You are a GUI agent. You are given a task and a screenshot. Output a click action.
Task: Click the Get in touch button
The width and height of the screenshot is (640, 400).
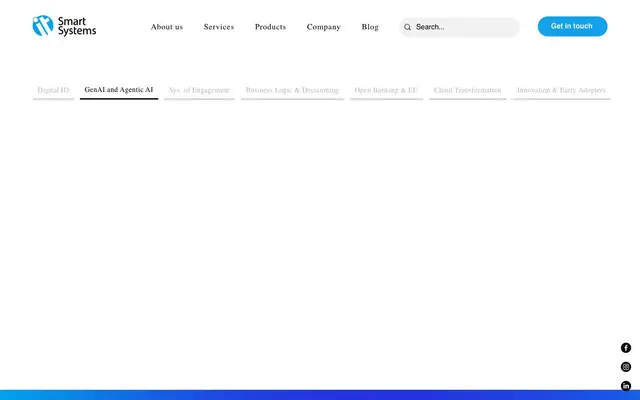tap(572, 26)
